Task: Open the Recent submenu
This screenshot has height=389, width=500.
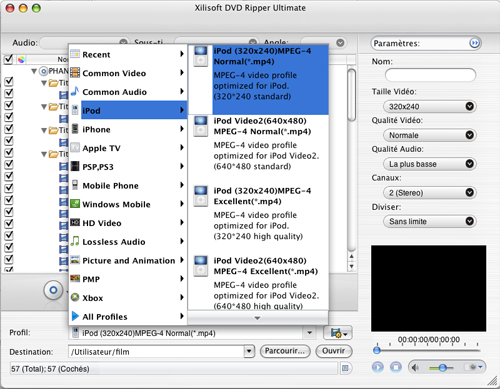Action: pyautogui.click(x=128, y=54)
